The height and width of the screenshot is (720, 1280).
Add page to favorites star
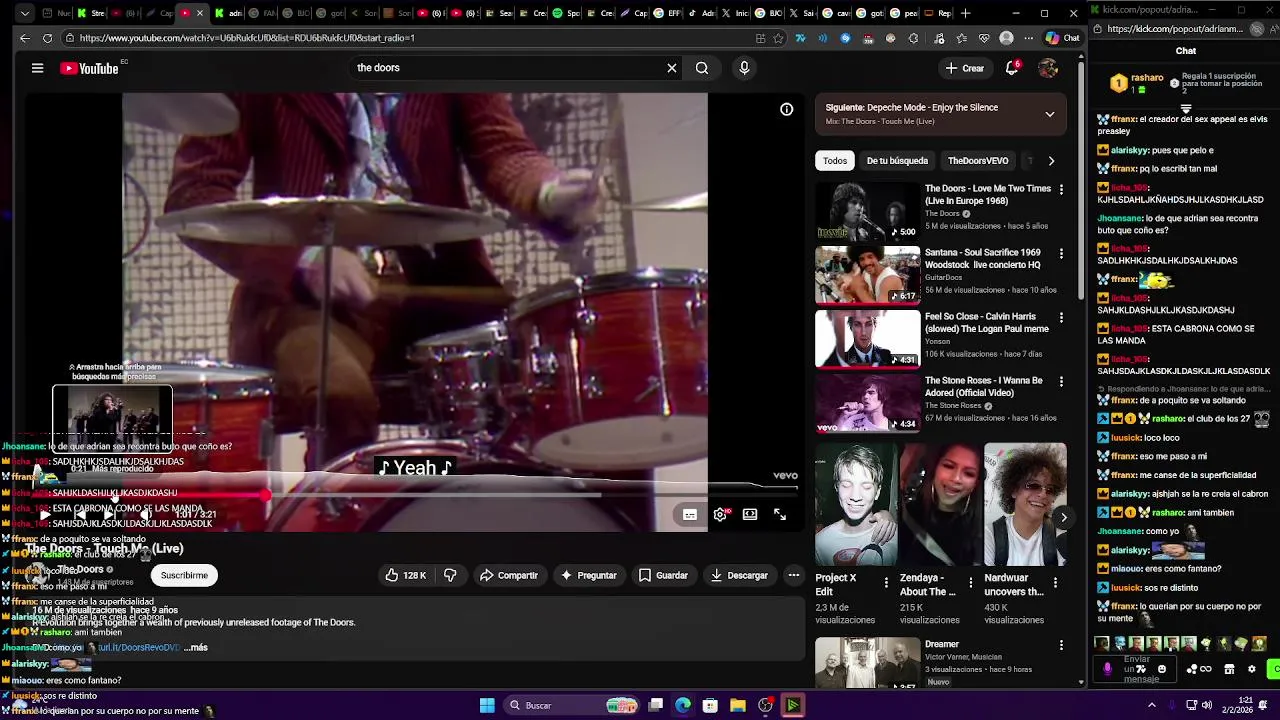(779, 38)
